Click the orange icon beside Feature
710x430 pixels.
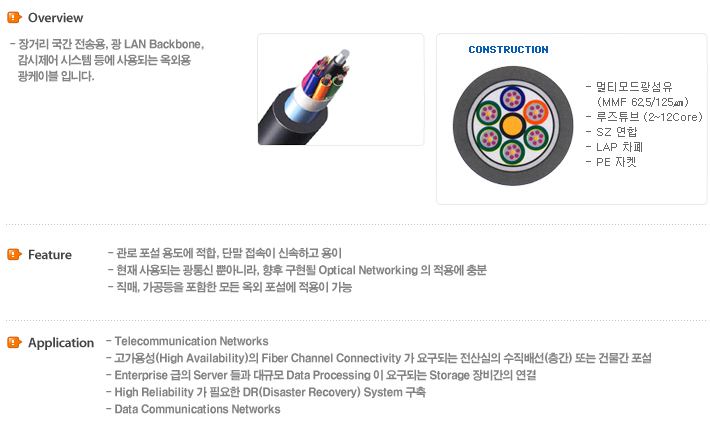coord(14,254)
